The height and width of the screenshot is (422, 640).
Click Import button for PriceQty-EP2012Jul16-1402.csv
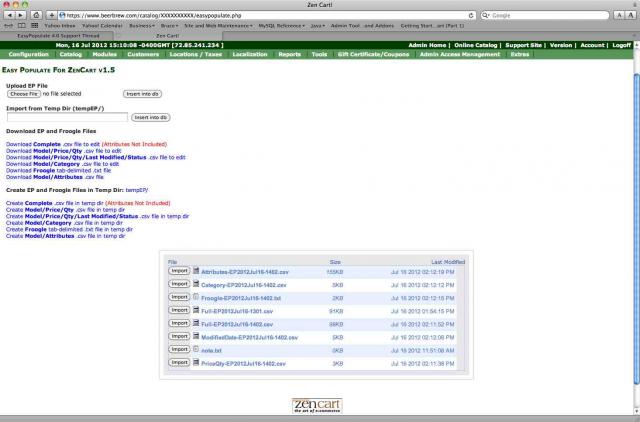[179, 362]
